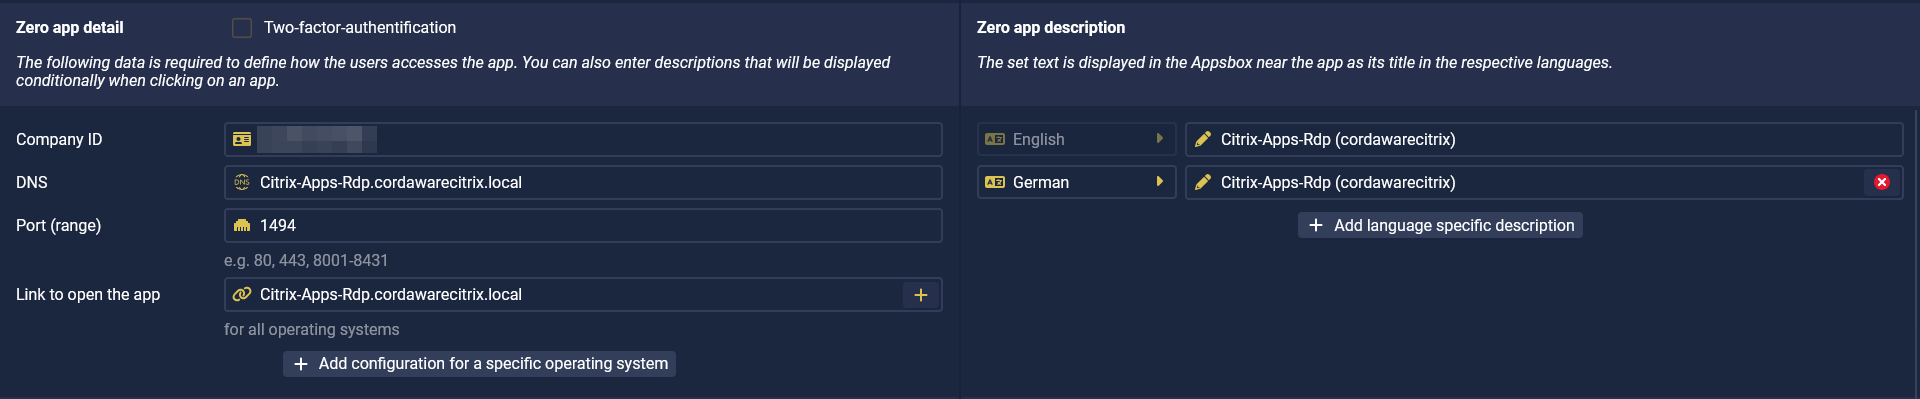
Task: Add another link with the yellow plus button
Action: [921, 295]
